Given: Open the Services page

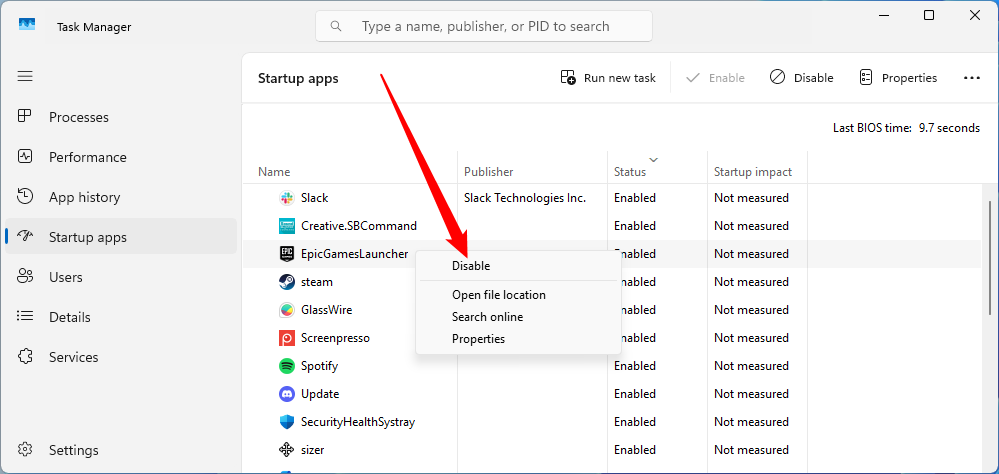Looking at the screenshot, I should (121, 357).
